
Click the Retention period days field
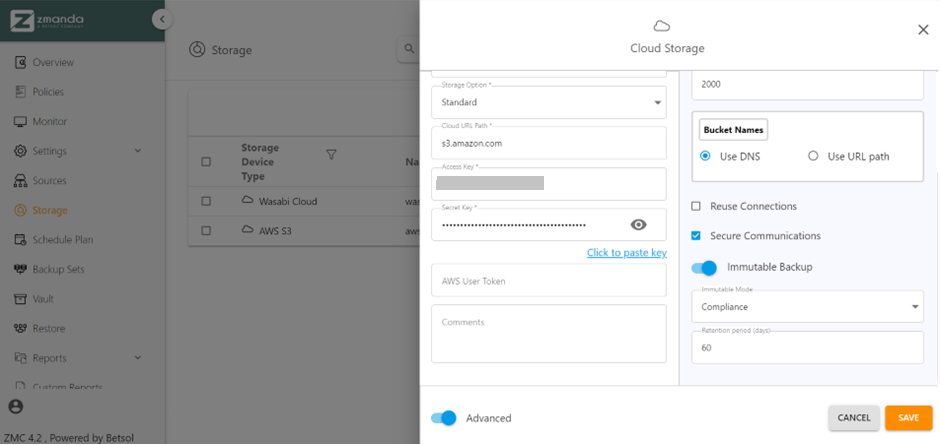pos(808,347)
